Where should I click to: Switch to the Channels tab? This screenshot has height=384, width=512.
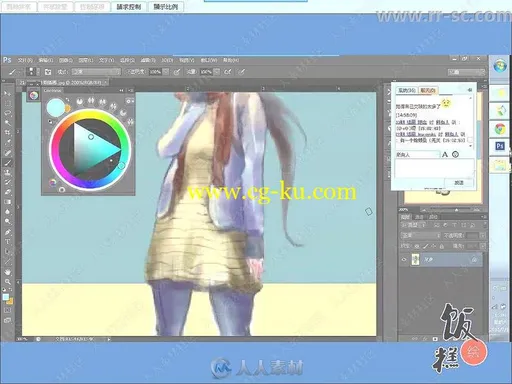419,217
